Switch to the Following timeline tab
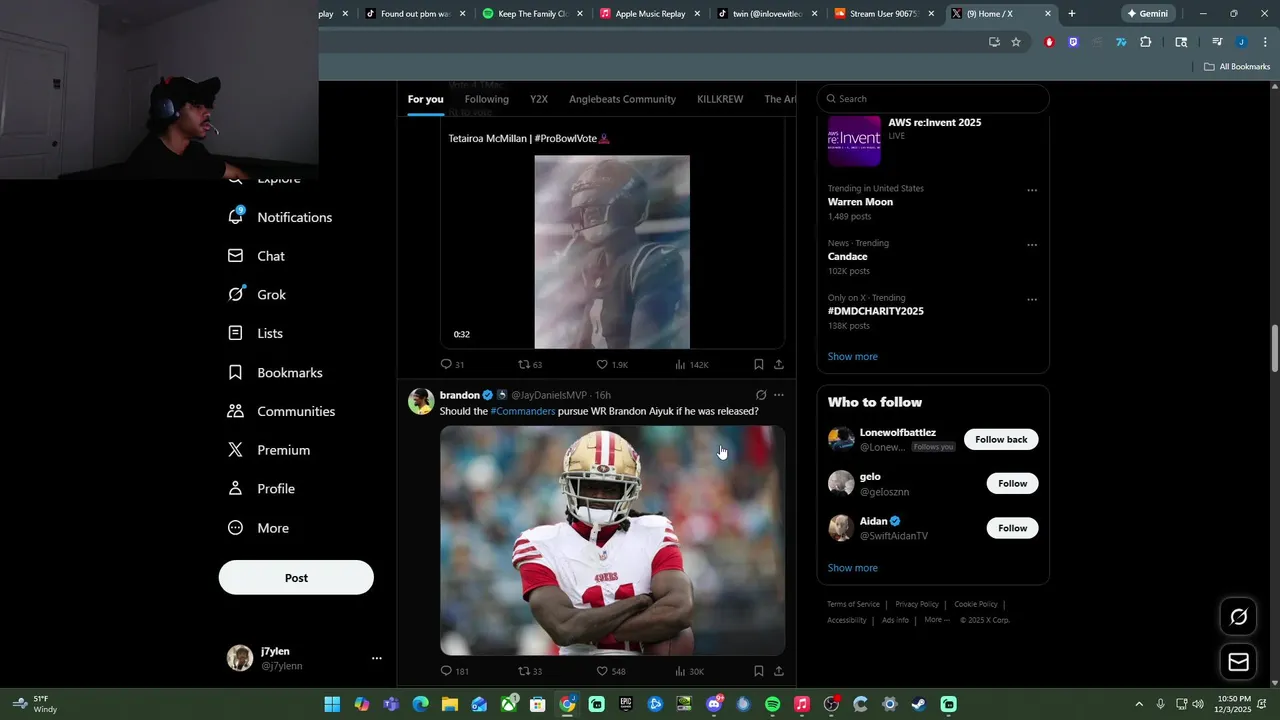Screen dimensions: 1280x720 tap(487, 99)
